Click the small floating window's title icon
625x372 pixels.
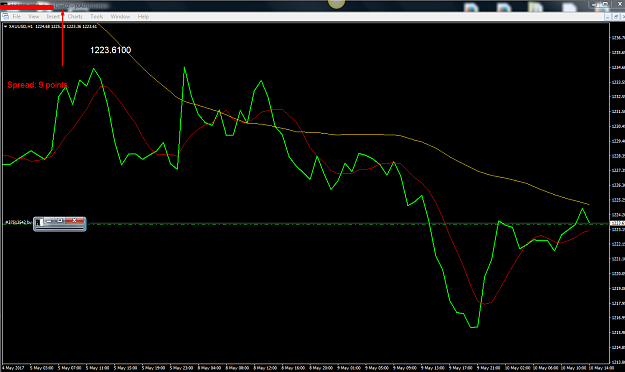click(x=38, y=222)
